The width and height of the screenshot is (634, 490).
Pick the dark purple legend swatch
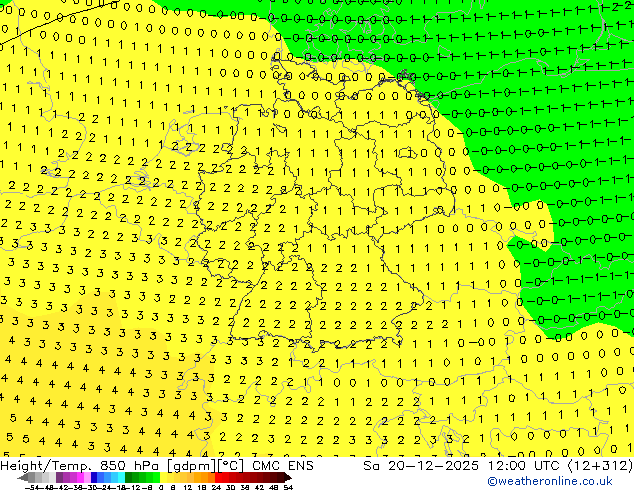click(x=59, y=478)
